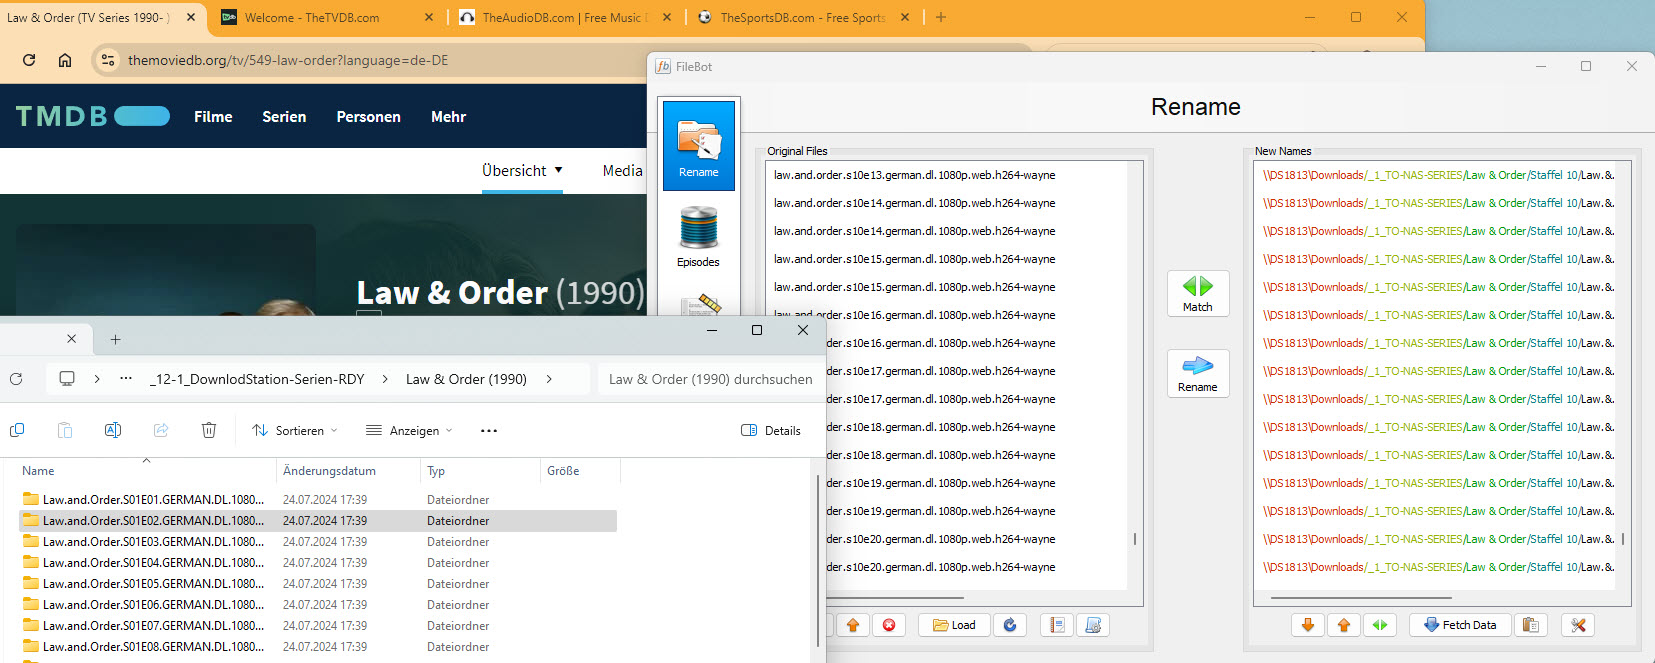1655x663 pixels.
Task: Move new name down with orange arrow
Action: [x=1308, y=625]
